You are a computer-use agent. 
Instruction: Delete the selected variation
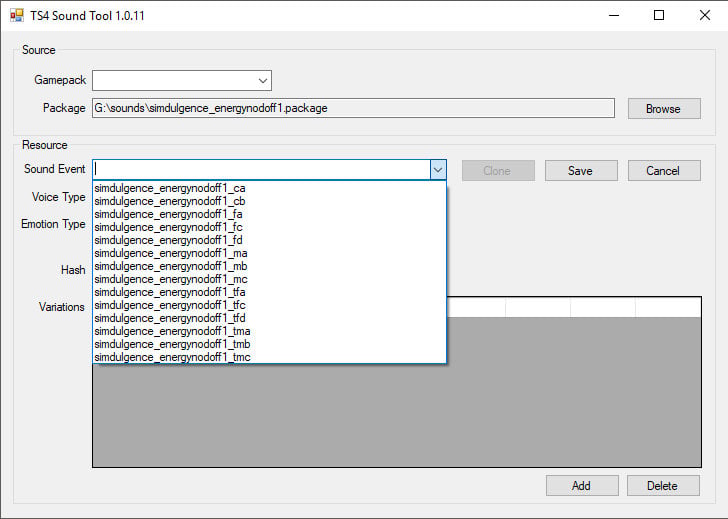coord(663,486)
